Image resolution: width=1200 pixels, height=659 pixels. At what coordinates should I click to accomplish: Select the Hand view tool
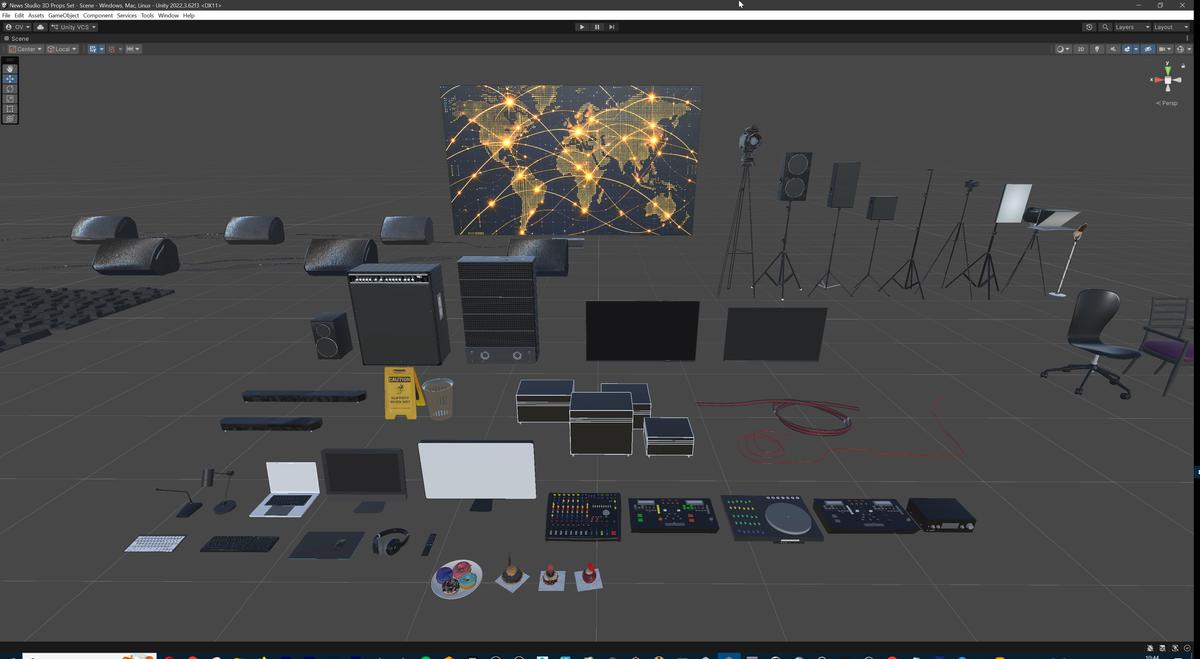coord(10,69)
